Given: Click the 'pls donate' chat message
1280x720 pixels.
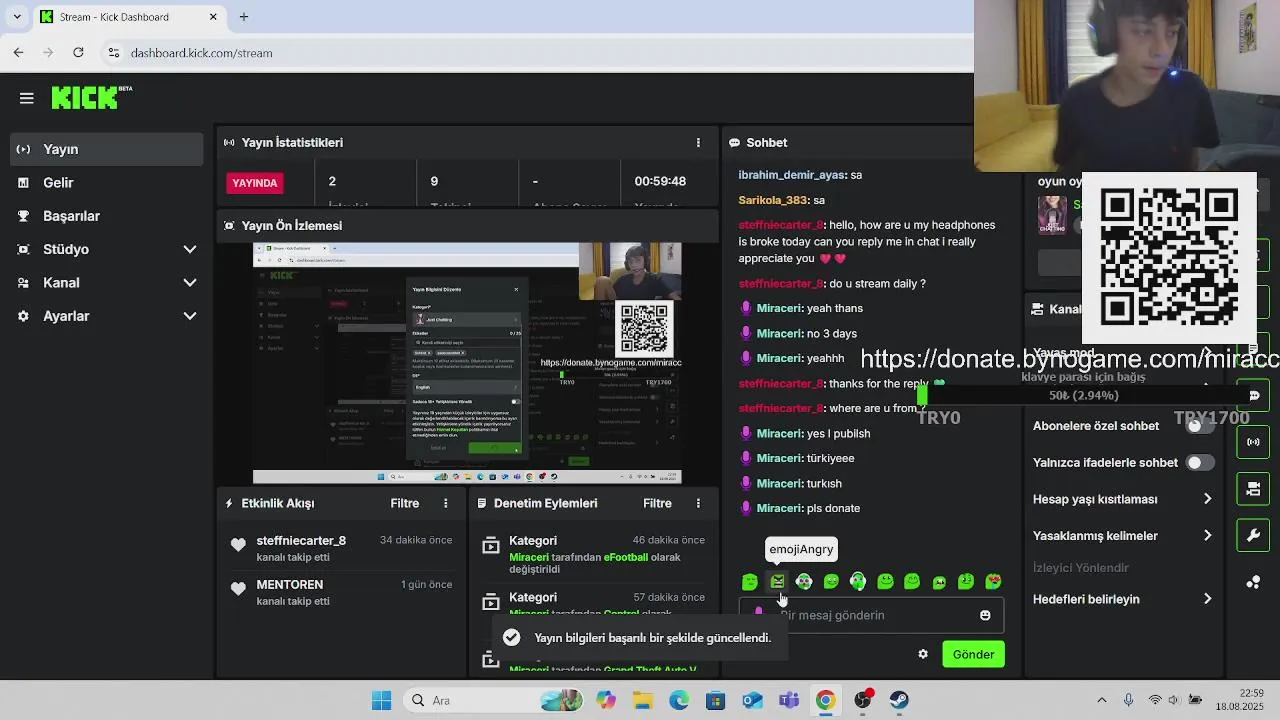Looking at the screenshot, I should pyautogui.click(x=833, y=508).
